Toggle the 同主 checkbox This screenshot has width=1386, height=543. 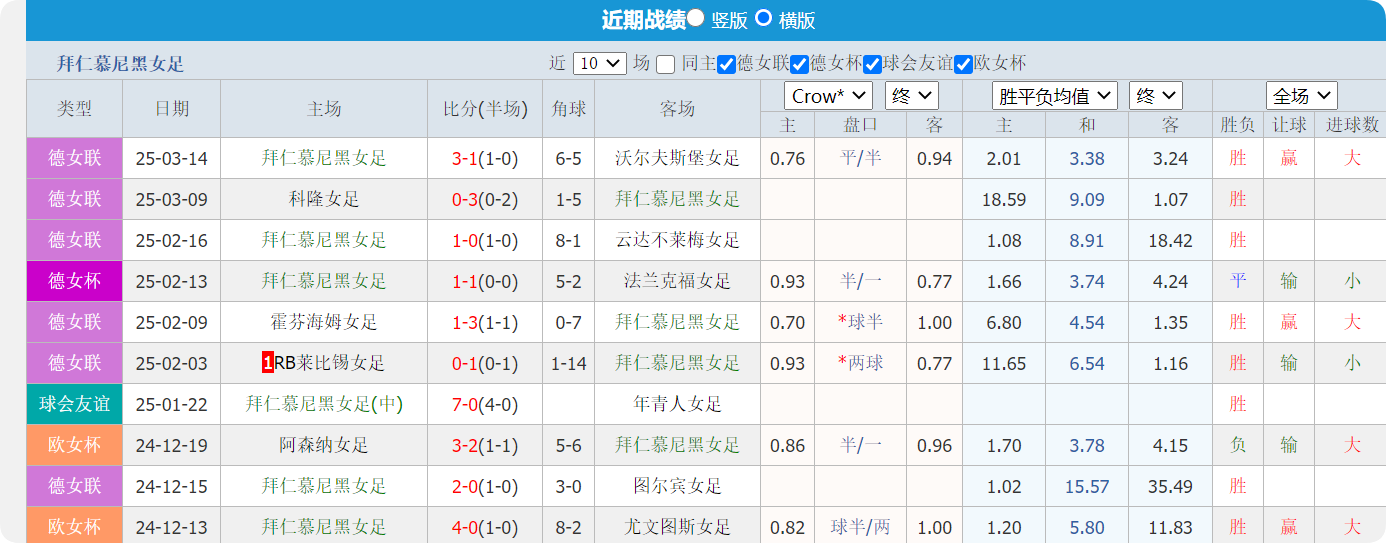click(666, 64)
